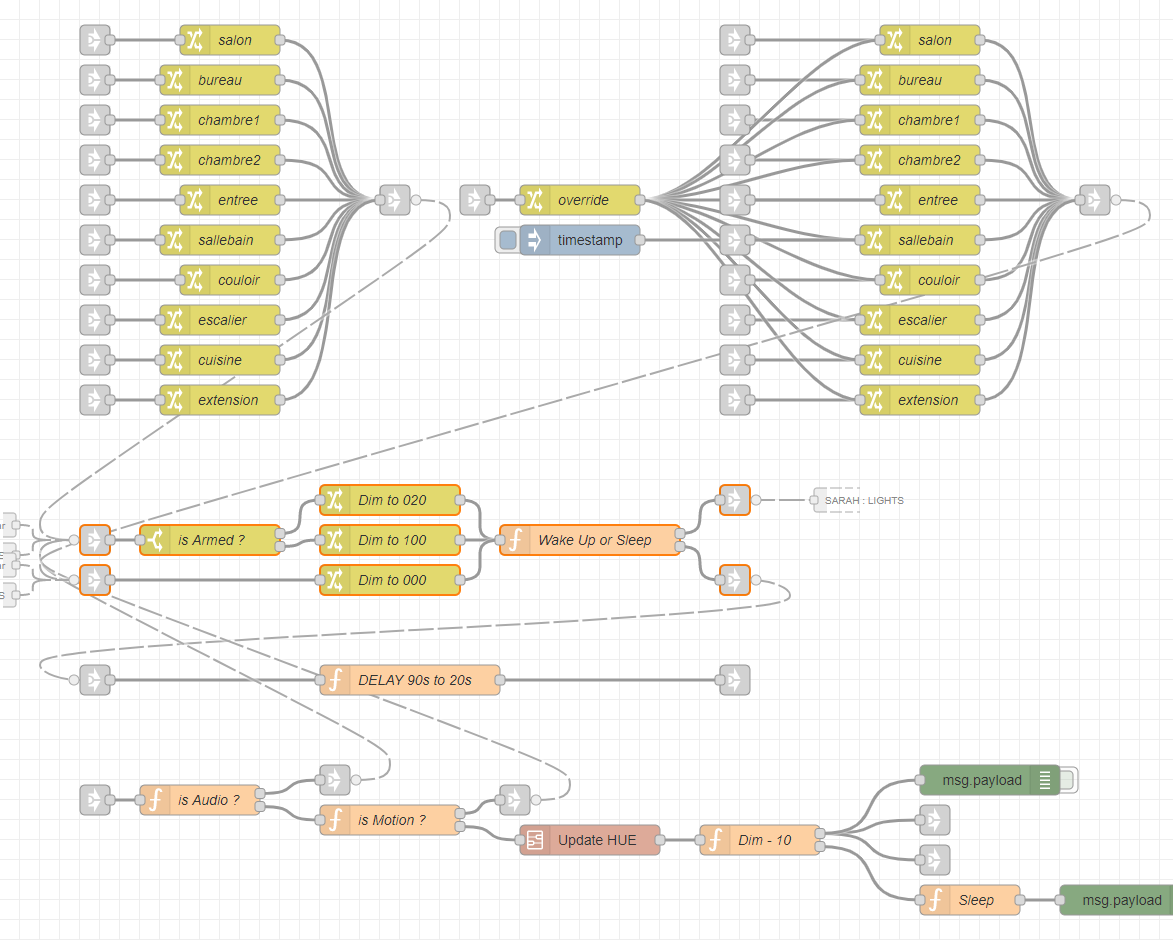The image size is (1173, 940).
Task: Click the Dim to 000 node label
Action: pos(392,580)
